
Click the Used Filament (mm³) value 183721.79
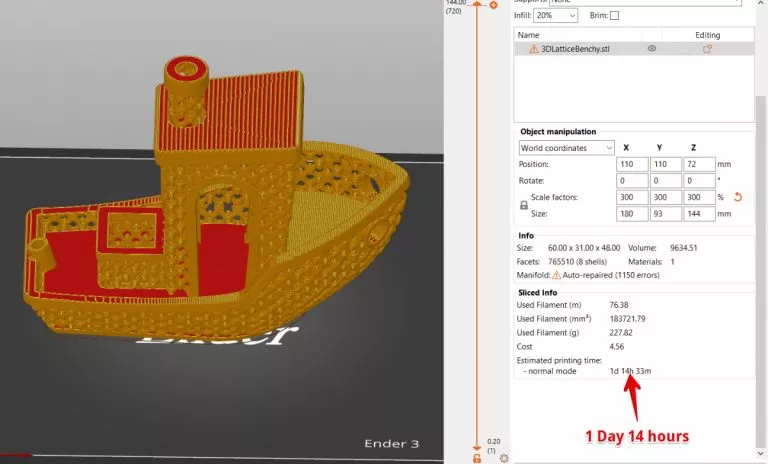point(627,319)
